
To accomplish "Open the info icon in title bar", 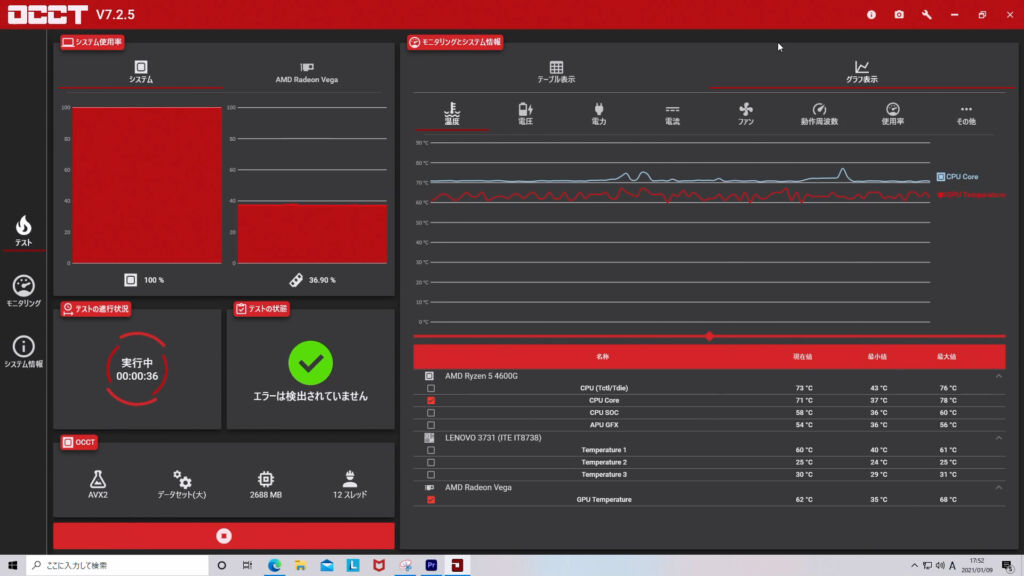I will [871, 14].
